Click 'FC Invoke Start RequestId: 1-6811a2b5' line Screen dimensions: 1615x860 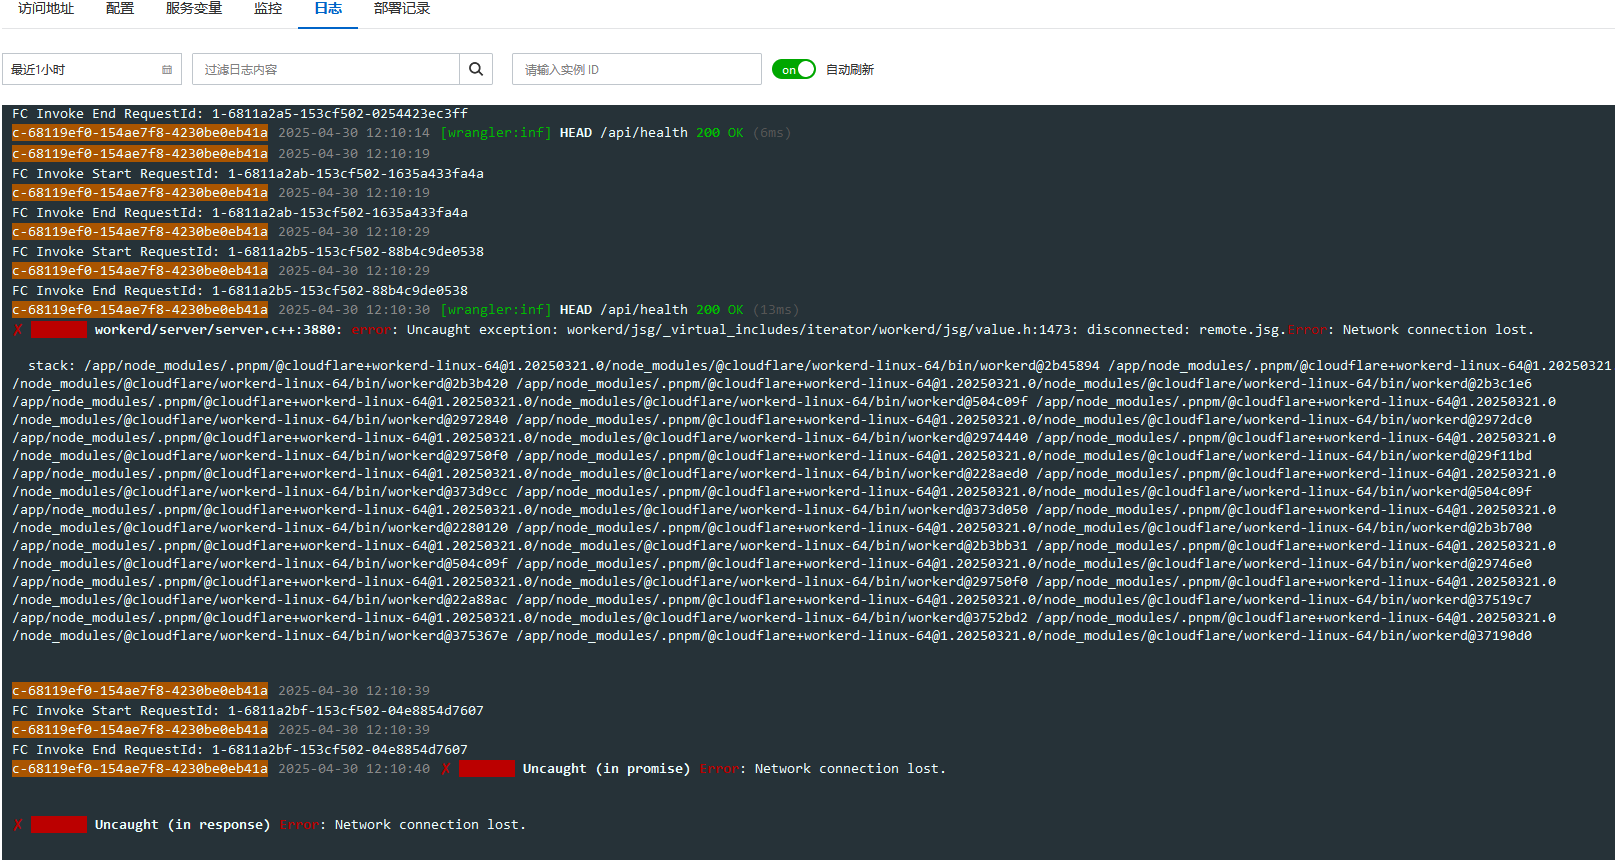point(248,252)
